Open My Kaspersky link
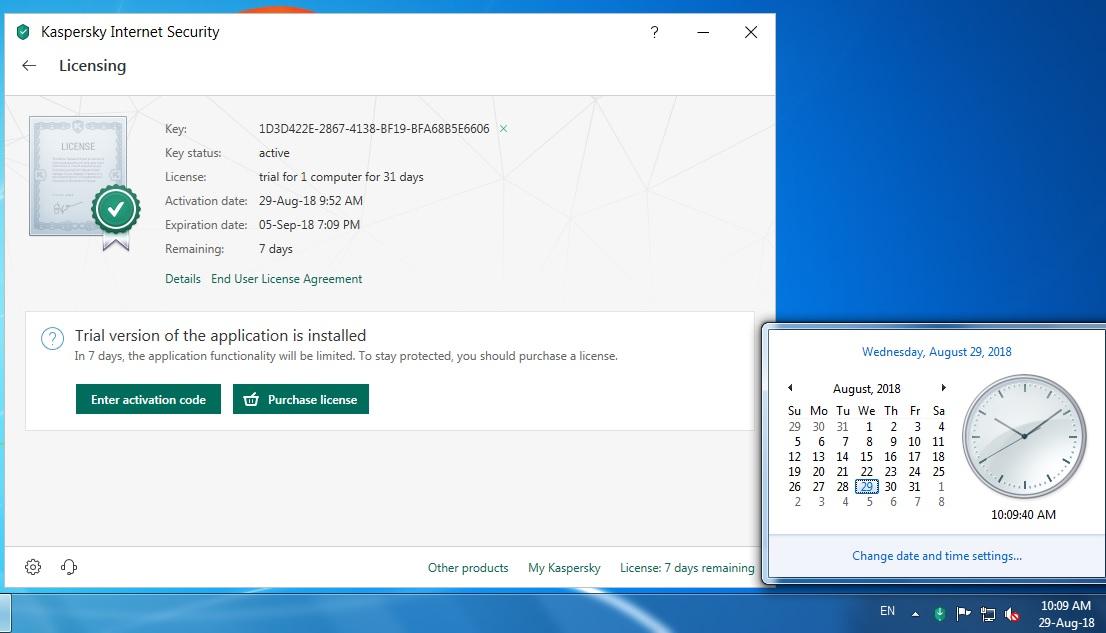The image size is (1106, 633). coord(564,567)
